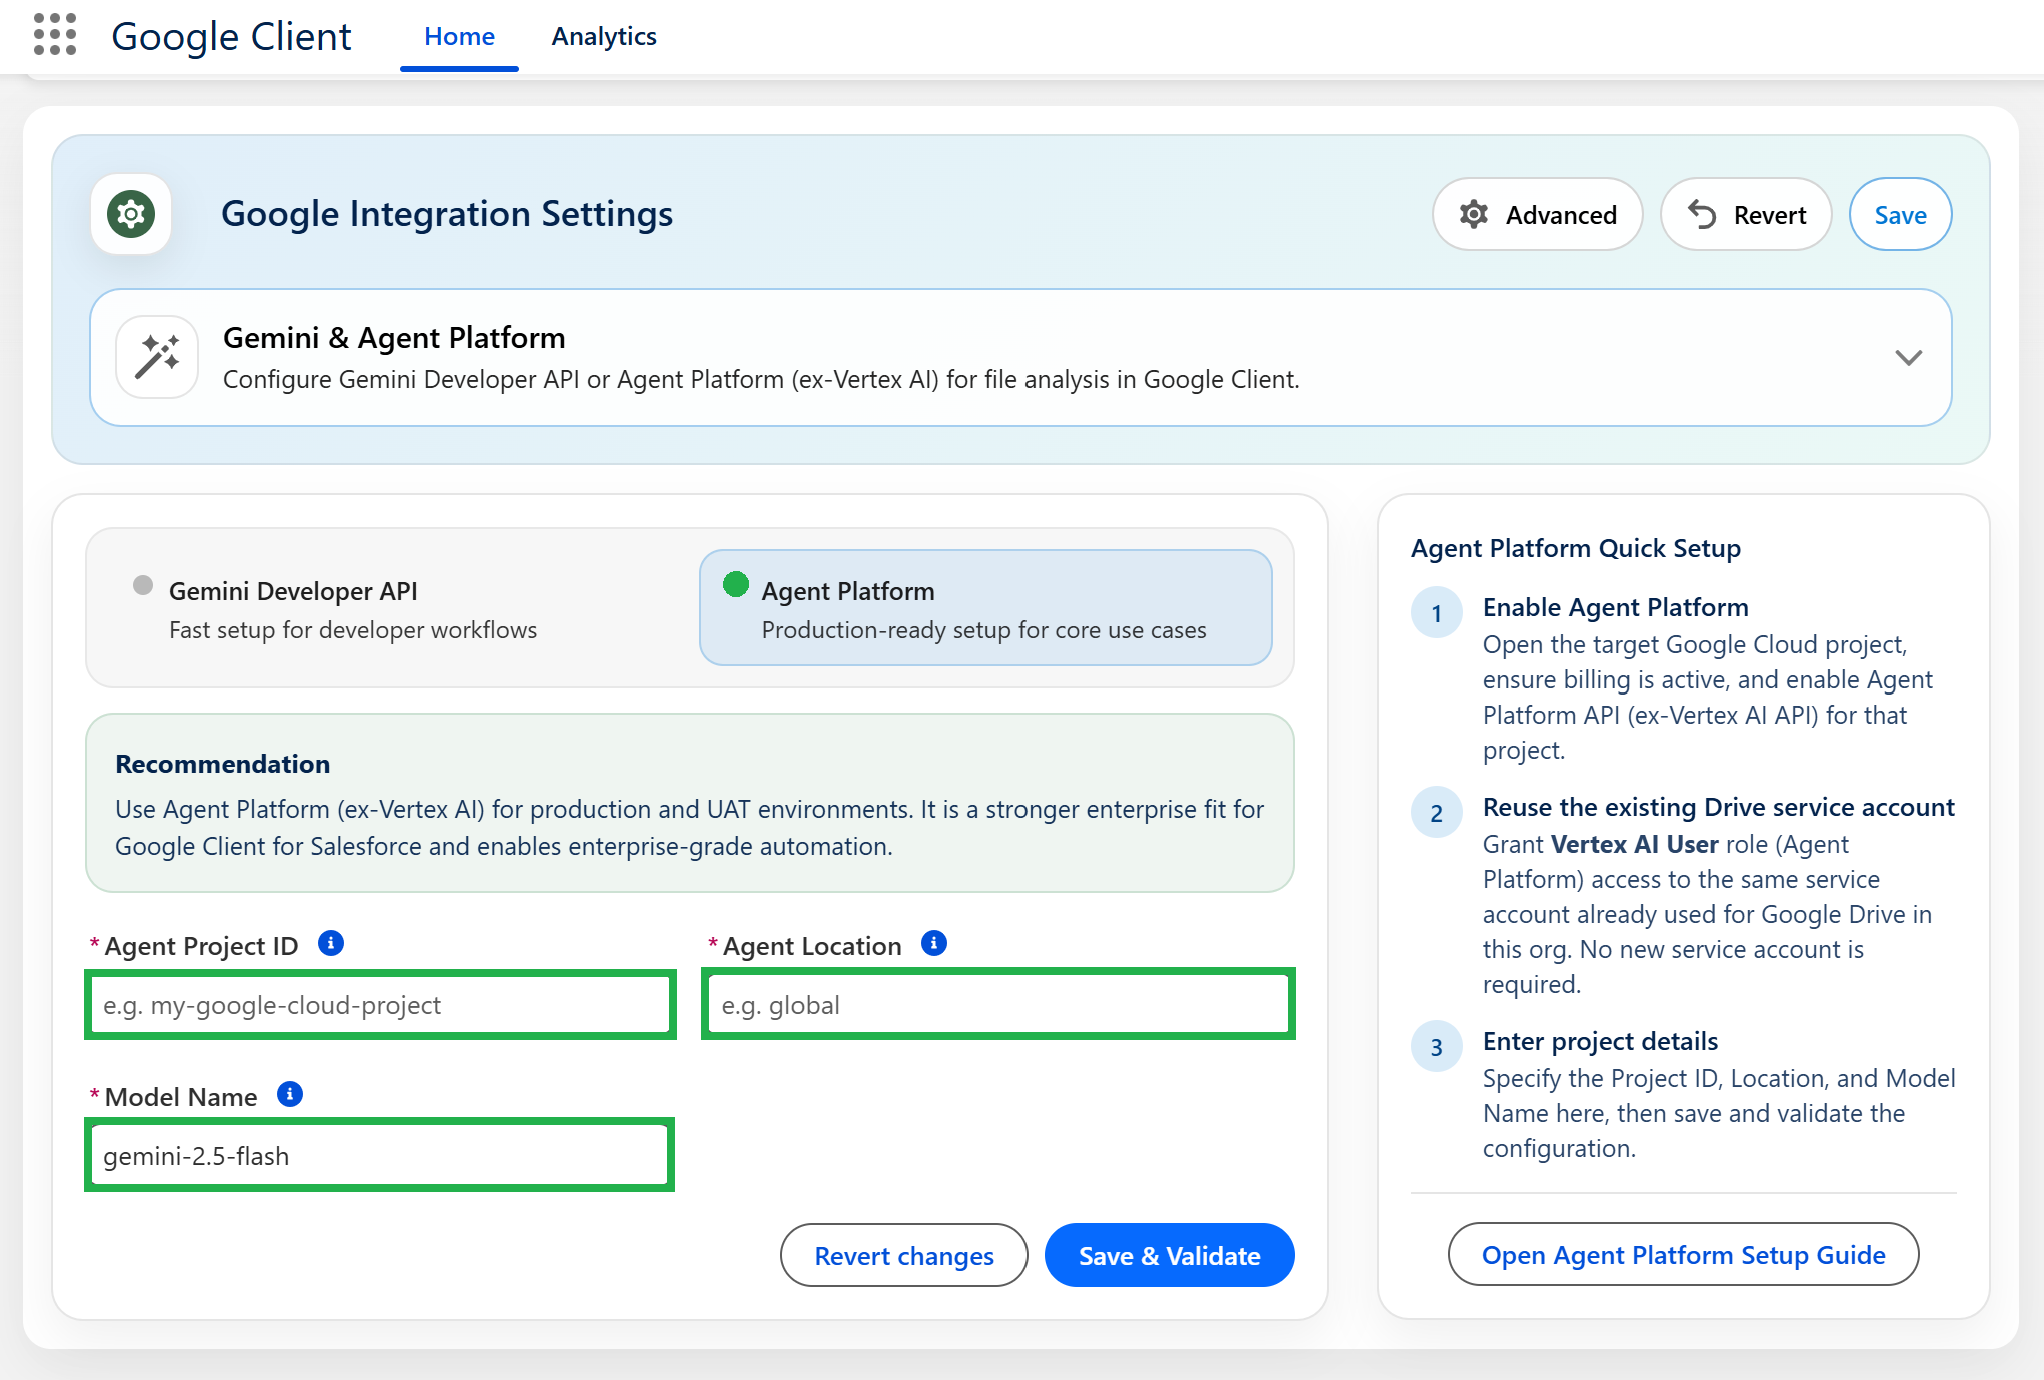Collapse the Gemini & Agent Platform section

click(x=1909, y=358)
